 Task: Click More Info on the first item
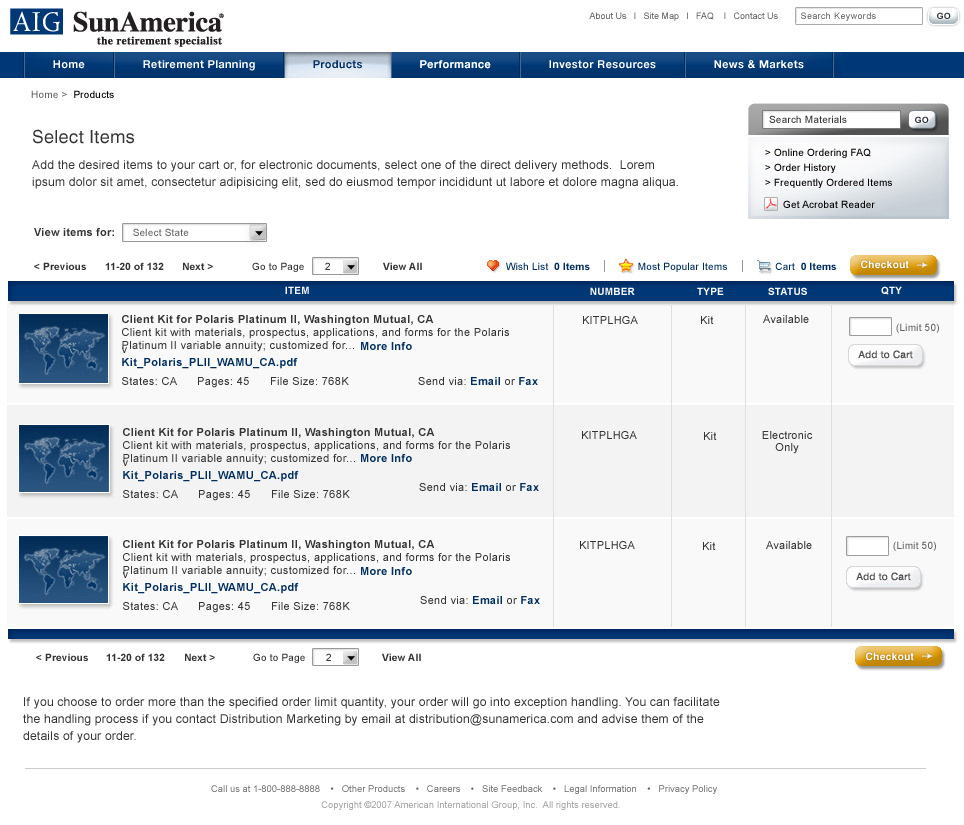coord(386,346)
